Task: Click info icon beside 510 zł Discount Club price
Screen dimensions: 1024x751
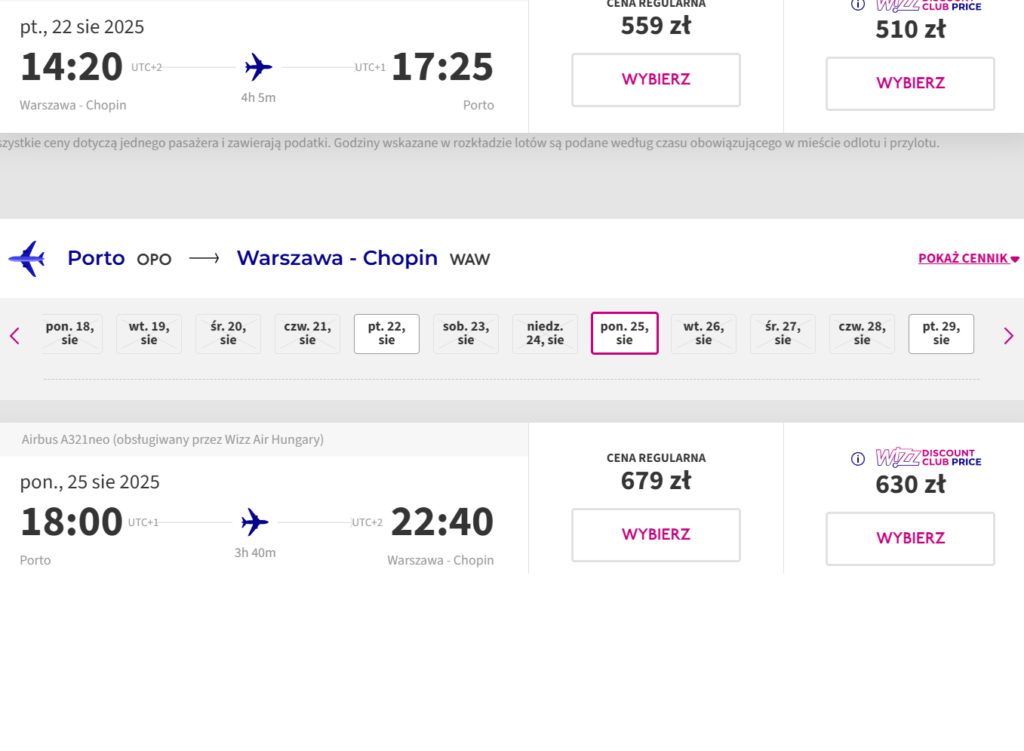Action: [857, 5]
